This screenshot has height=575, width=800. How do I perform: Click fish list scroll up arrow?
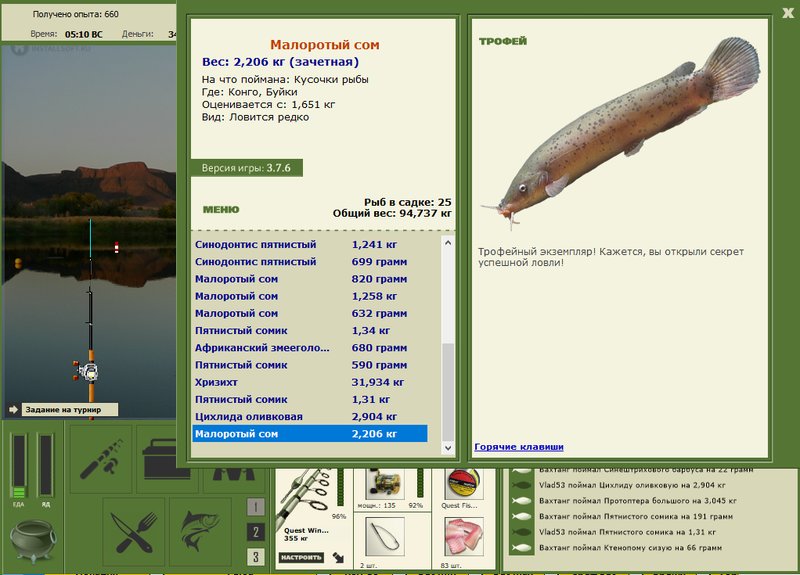pos(447,243)
